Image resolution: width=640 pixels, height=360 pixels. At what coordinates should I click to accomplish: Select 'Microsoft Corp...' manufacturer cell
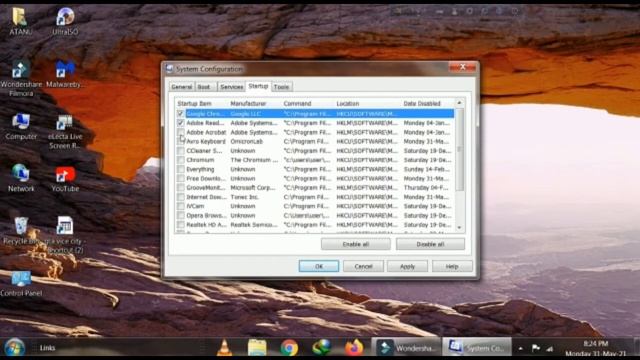(253, 188)
